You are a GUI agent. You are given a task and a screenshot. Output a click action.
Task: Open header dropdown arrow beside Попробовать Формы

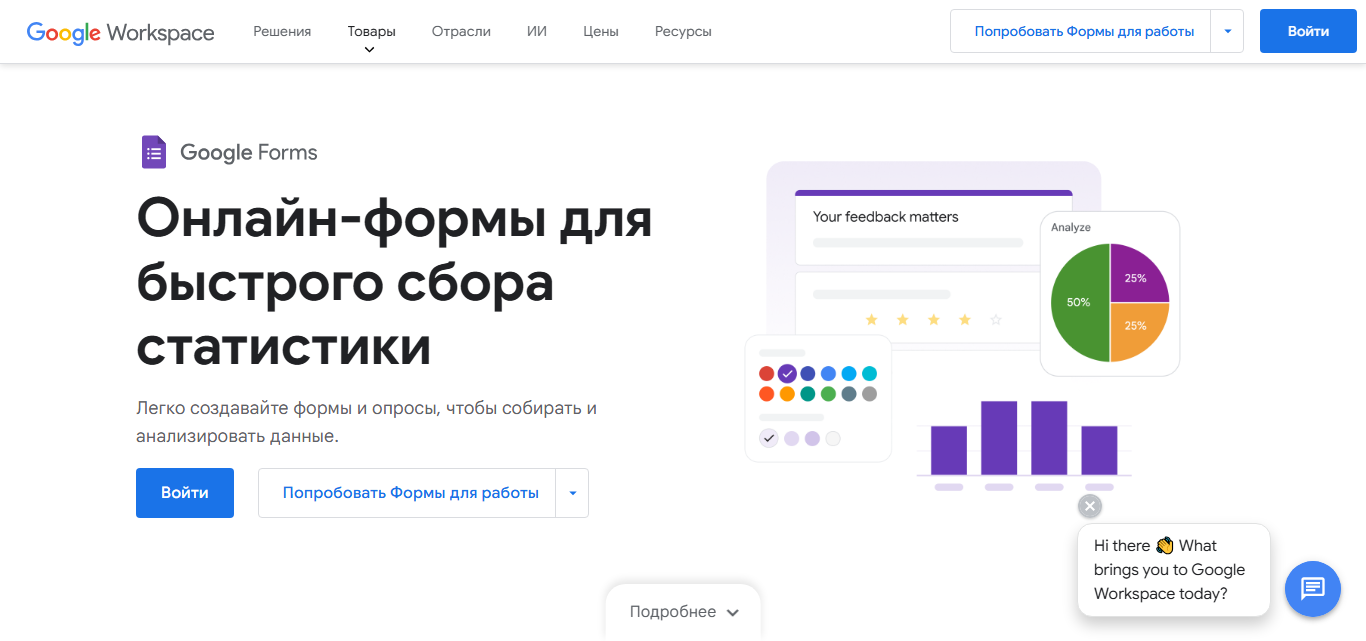(x=1227, y=31)
